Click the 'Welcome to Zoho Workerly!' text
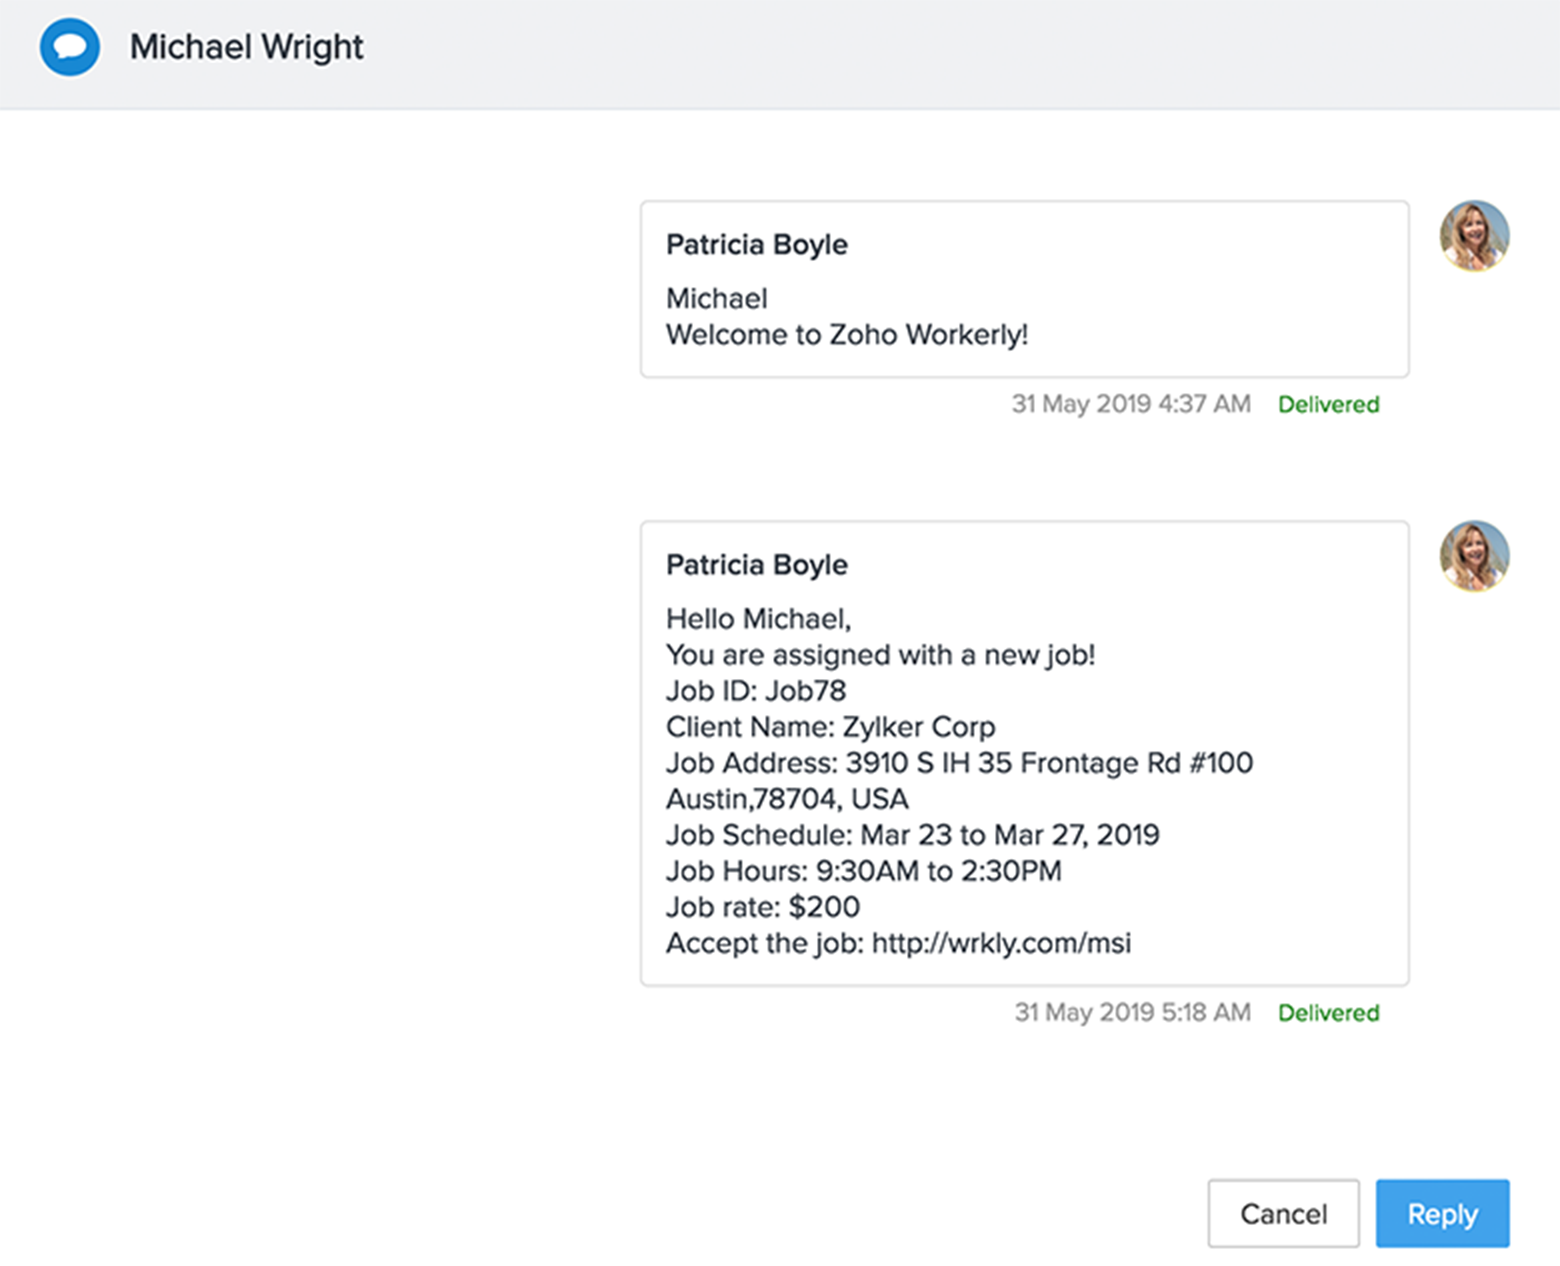This screenshot has height=1266, width=1560. pyautogui.click(x=847, y=334)
